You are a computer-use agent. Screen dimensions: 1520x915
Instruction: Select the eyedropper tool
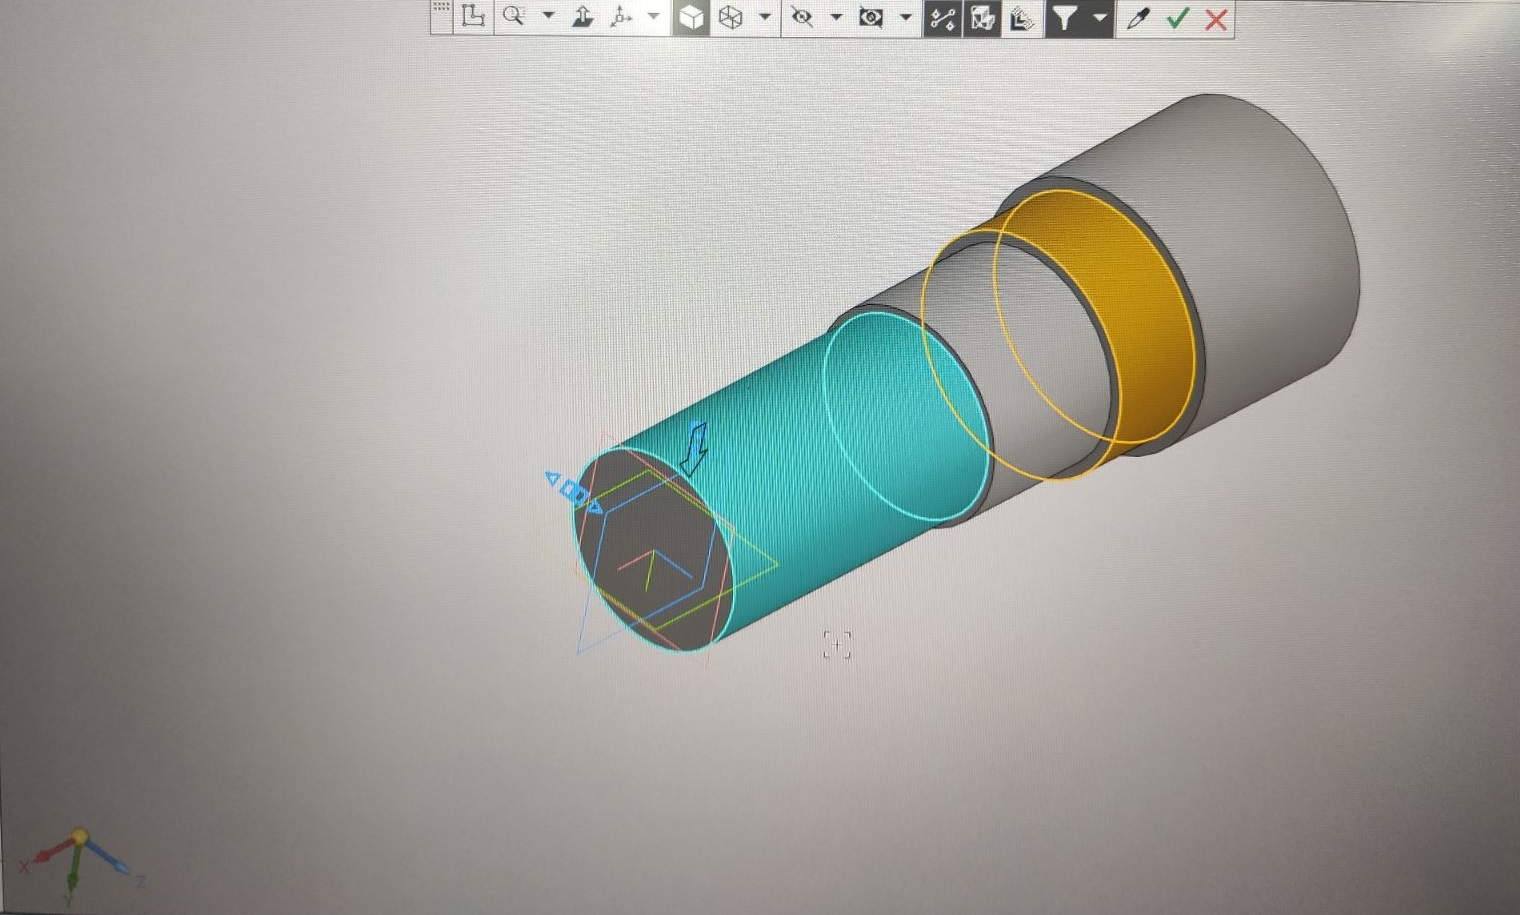(1137, 18)
